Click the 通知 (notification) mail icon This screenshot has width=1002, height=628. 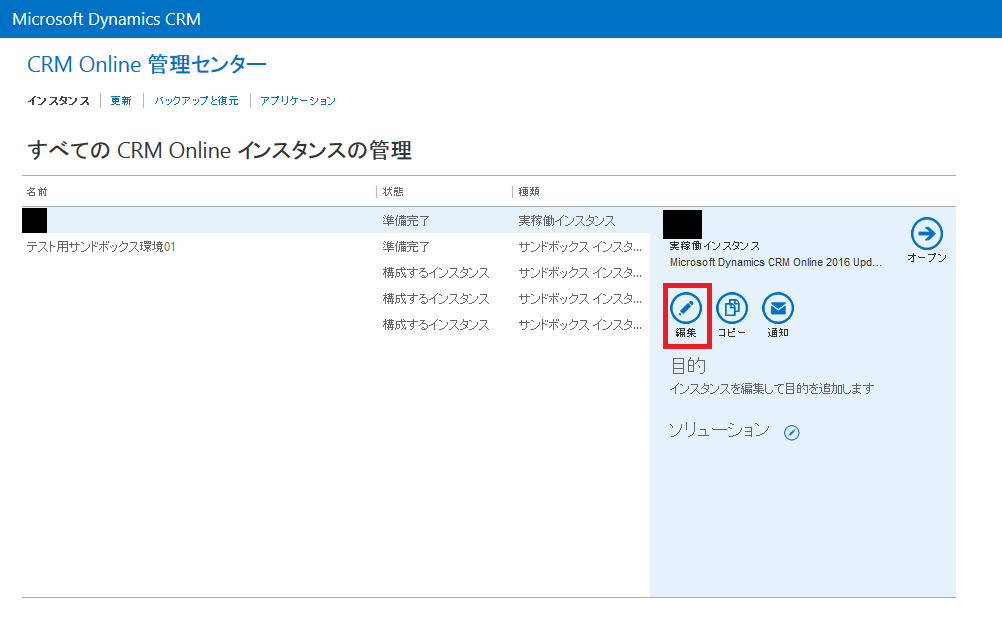(x=778, y=309)
